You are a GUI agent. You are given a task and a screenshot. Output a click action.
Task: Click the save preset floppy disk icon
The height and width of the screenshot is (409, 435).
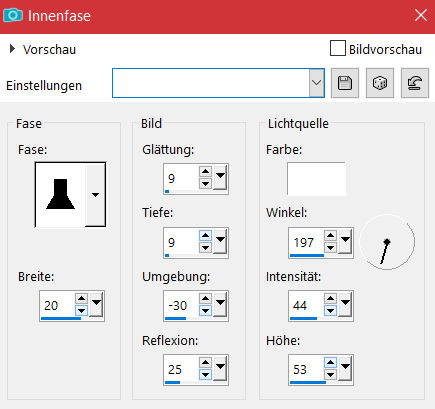pyautogui.click(x=345, y=83)
